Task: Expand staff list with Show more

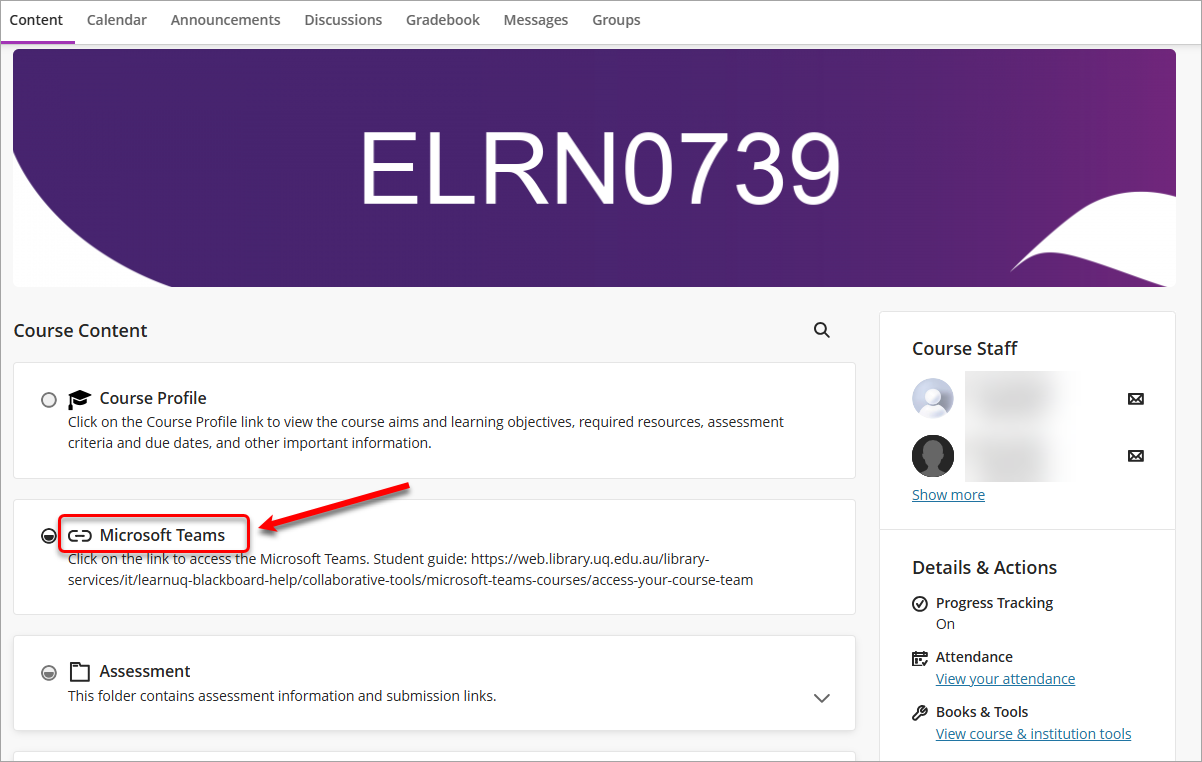Action: point(948,495)
